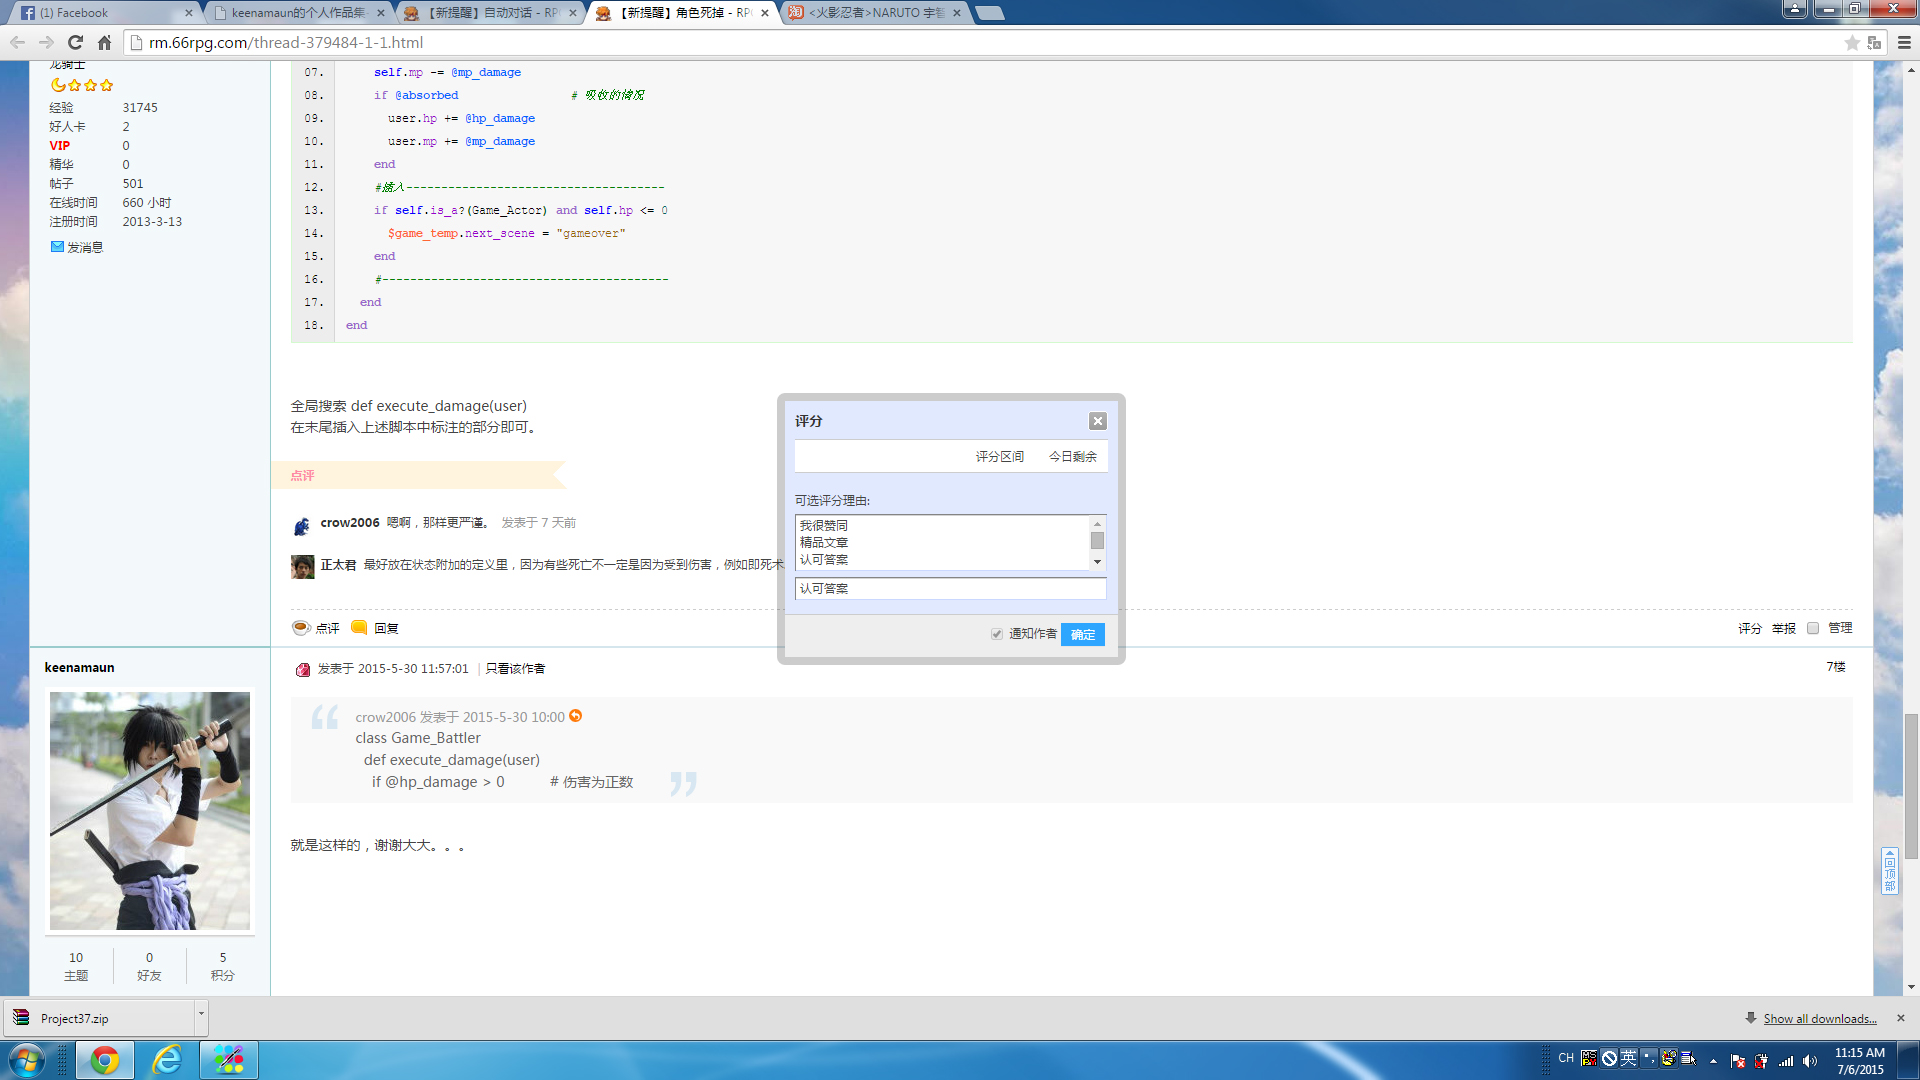Click the 点评 comment icon under post
Viewport: 1920px width, 1080px height.
point(301,627)
